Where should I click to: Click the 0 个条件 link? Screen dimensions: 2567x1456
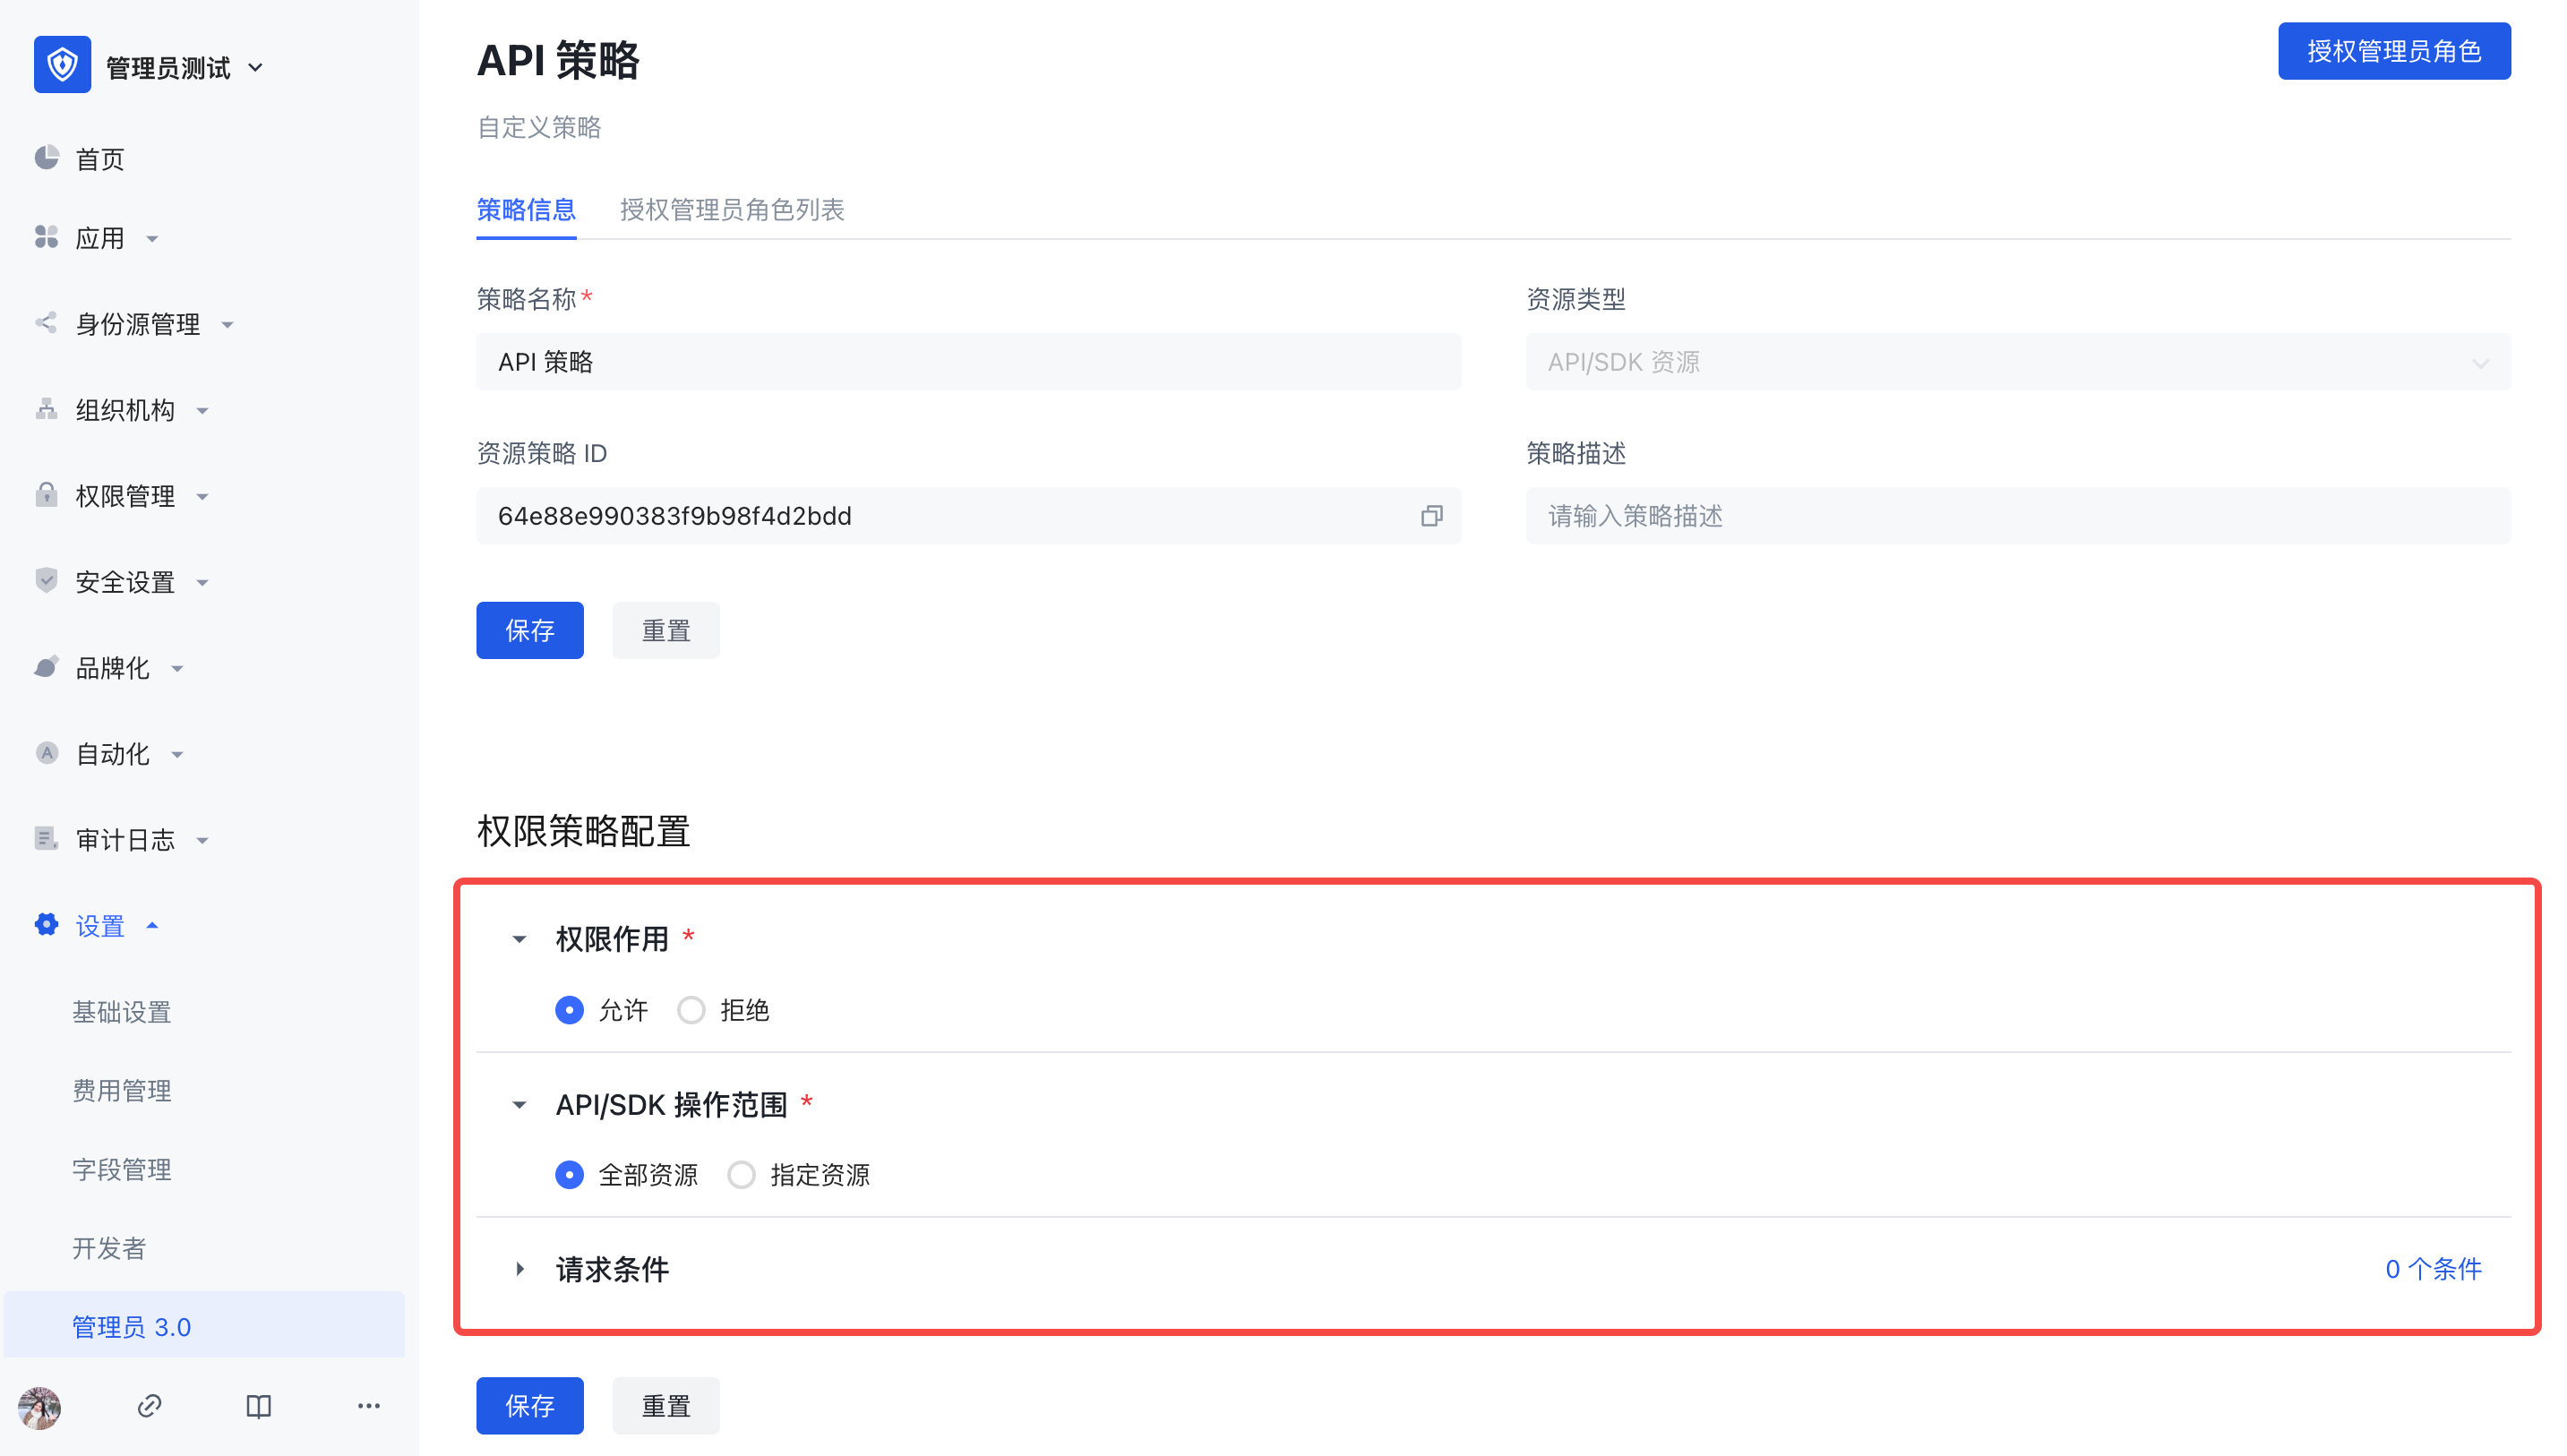2432,1269
